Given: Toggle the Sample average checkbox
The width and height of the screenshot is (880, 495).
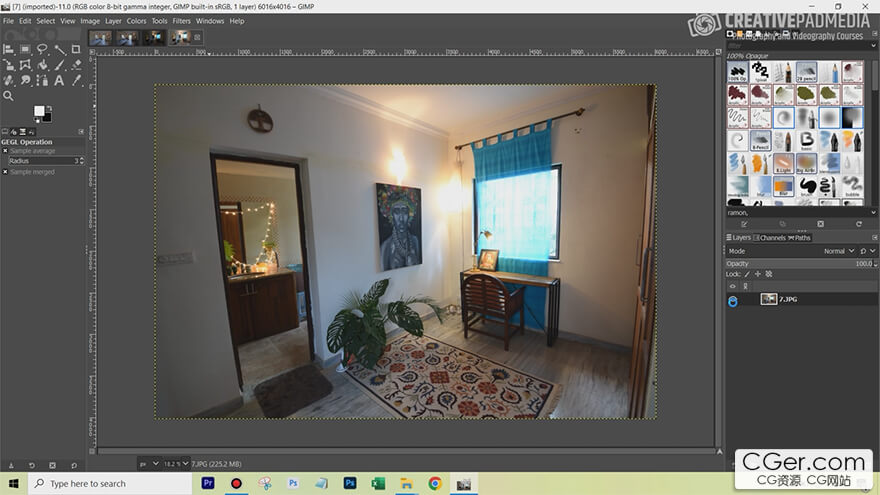Looking at the screenshot, I should 5,151.
